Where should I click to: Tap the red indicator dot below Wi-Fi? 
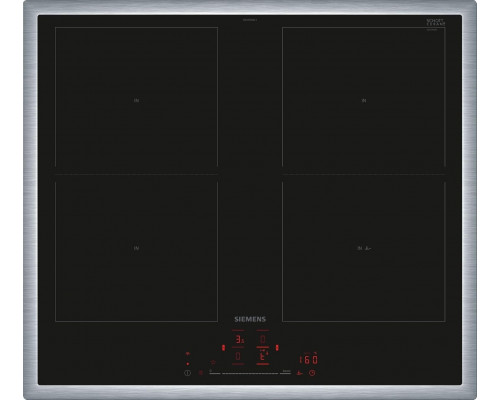click(188, 364)
